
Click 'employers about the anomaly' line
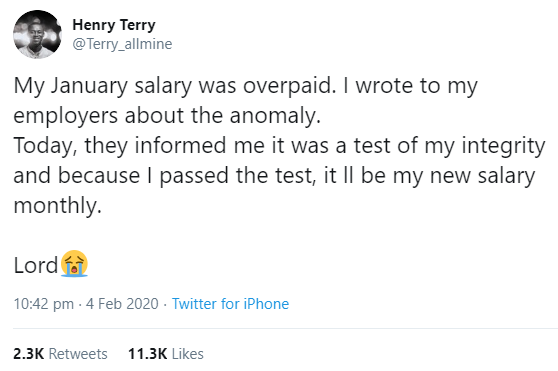pyautogui.click(x=167, y=116)
